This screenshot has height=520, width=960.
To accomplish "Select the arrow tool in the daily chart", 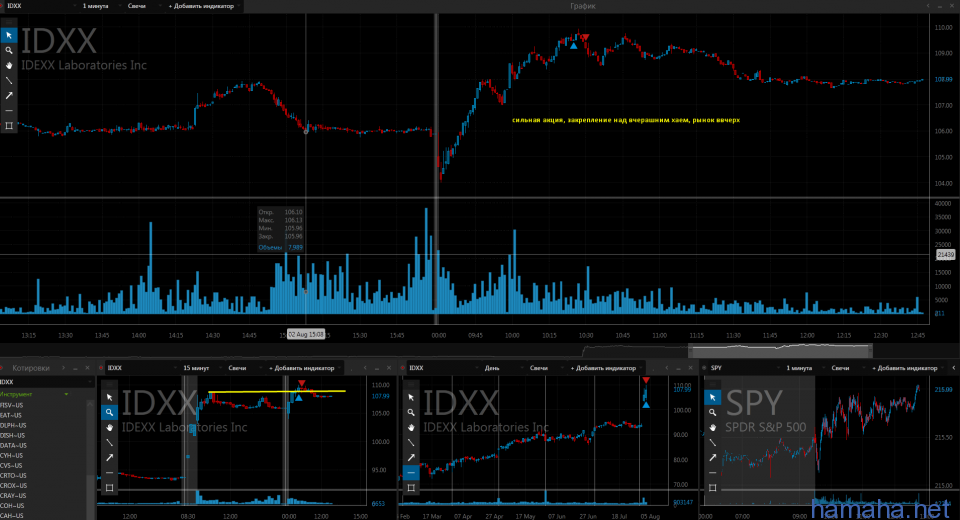I will 411,458.
